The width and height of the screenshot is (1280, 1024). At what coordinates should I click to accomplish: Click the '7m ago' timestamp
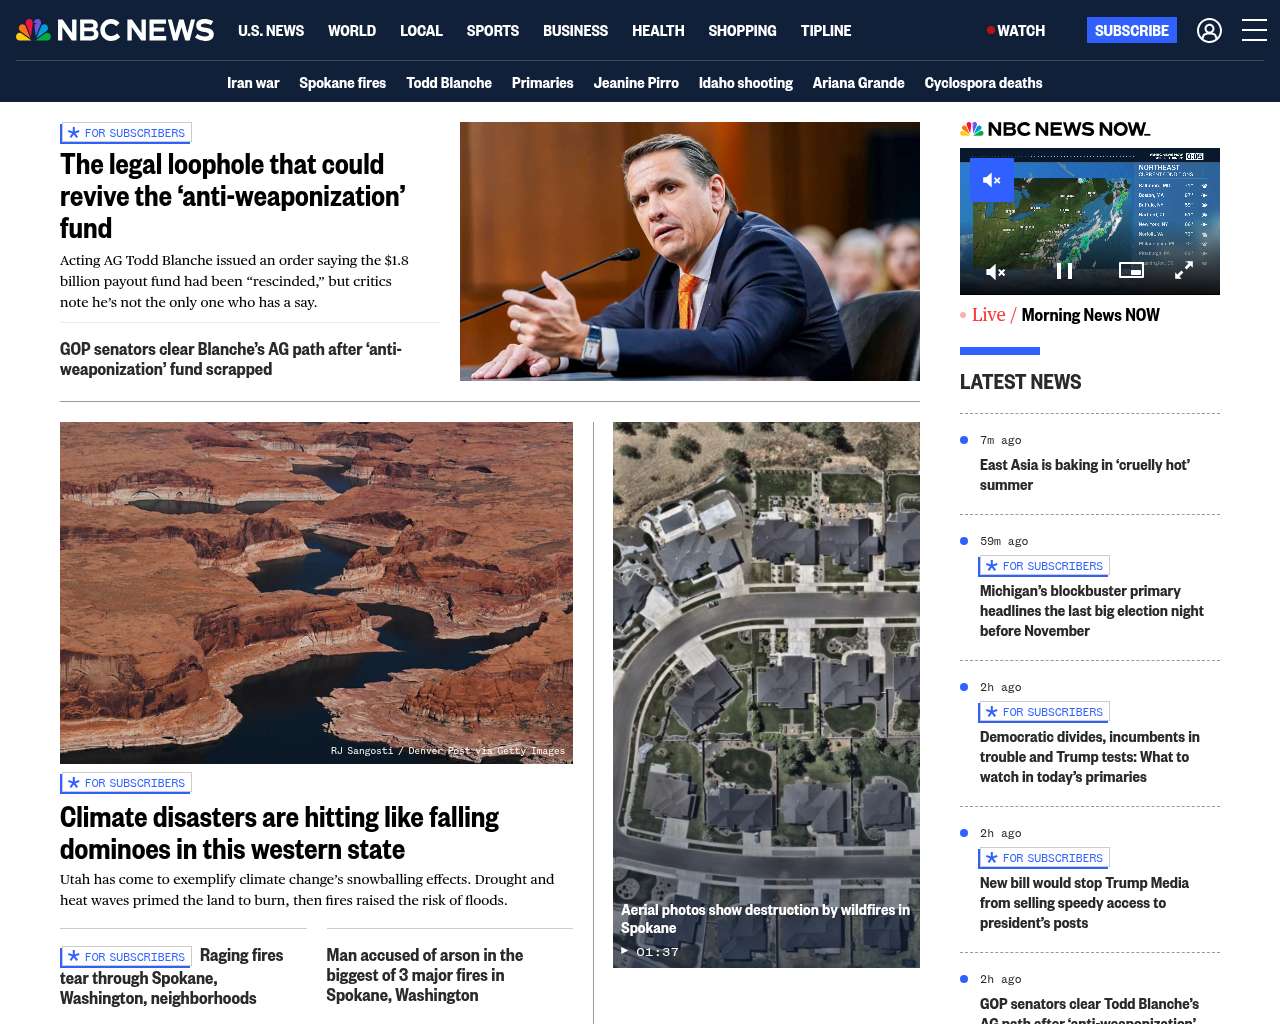(1001, 440)
